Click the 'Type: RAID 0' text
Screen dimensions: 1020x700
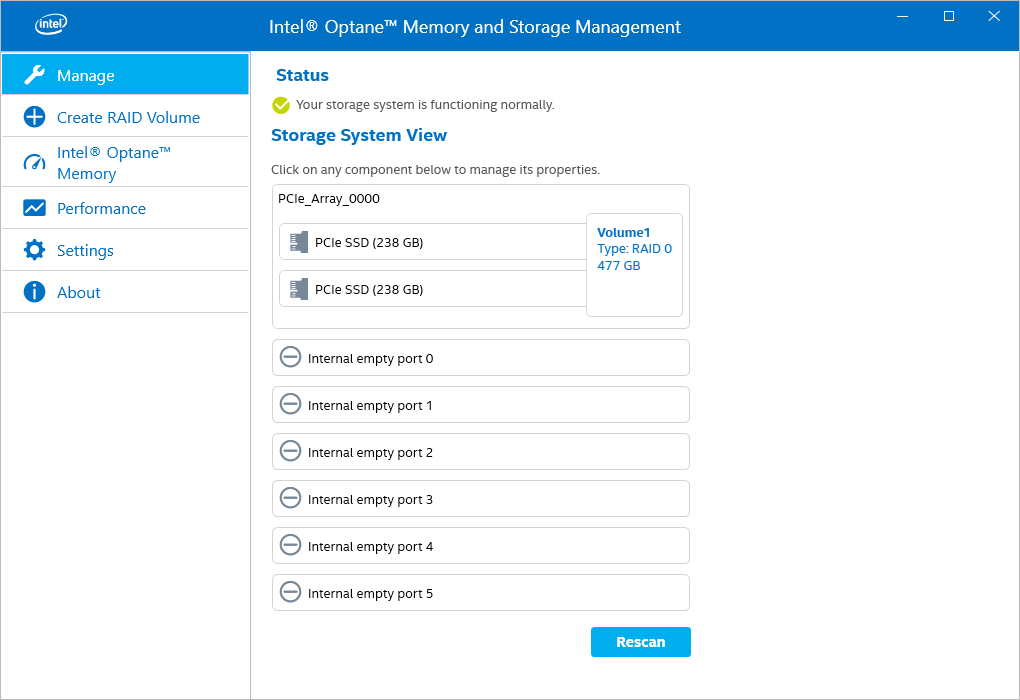pyautogui.click(x=634, y=249)
